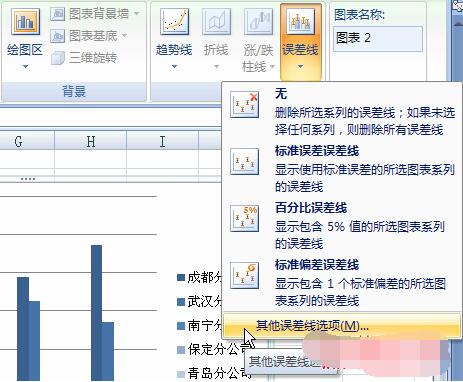Expand the 趋势线 dropdown arrow
463x382 pixels.
174,67
